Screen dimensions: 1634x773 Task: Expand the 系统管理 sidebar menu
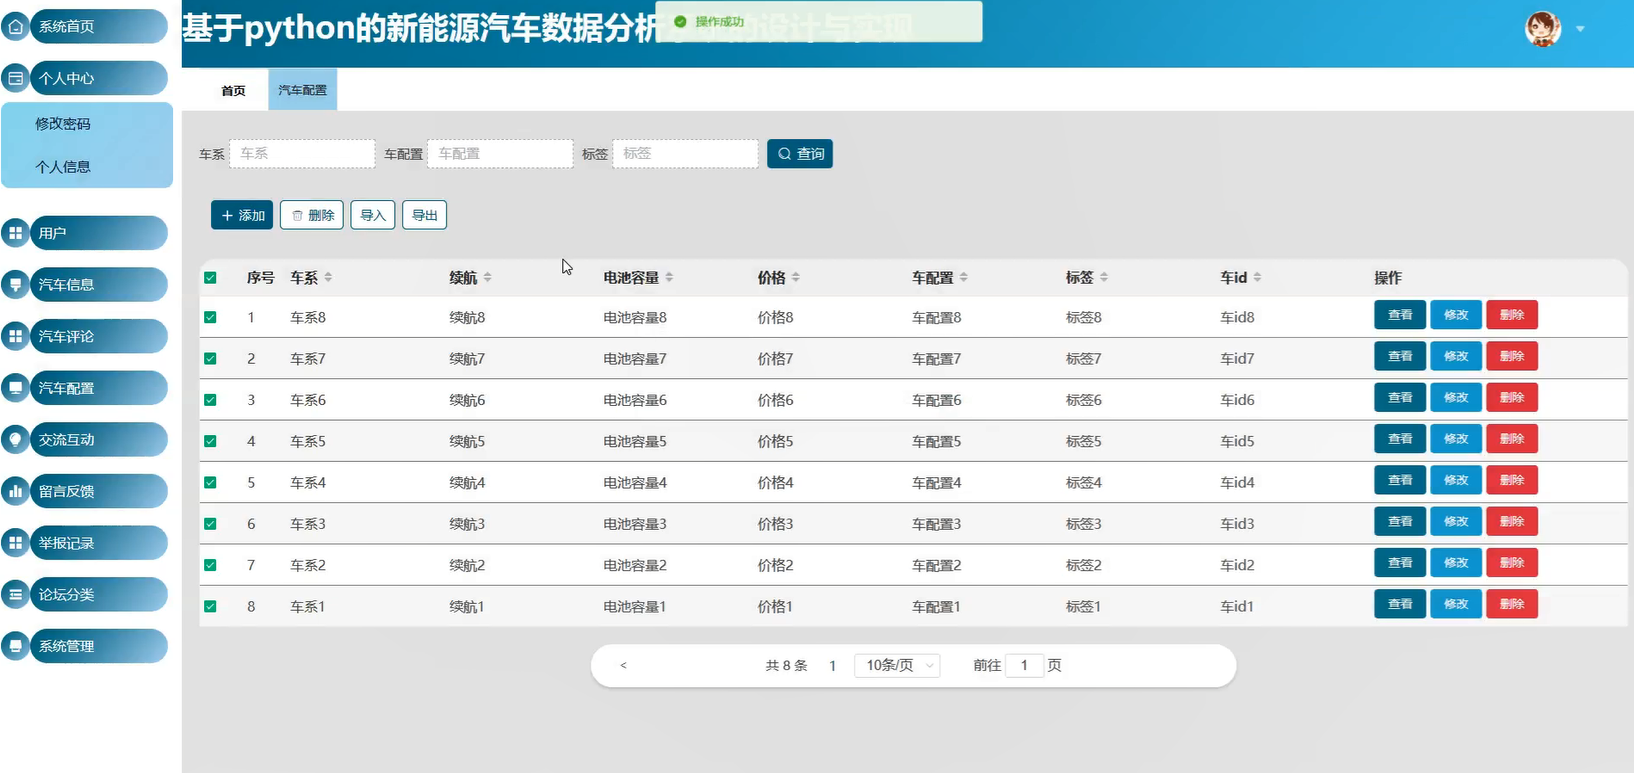[x=98, y=646]
